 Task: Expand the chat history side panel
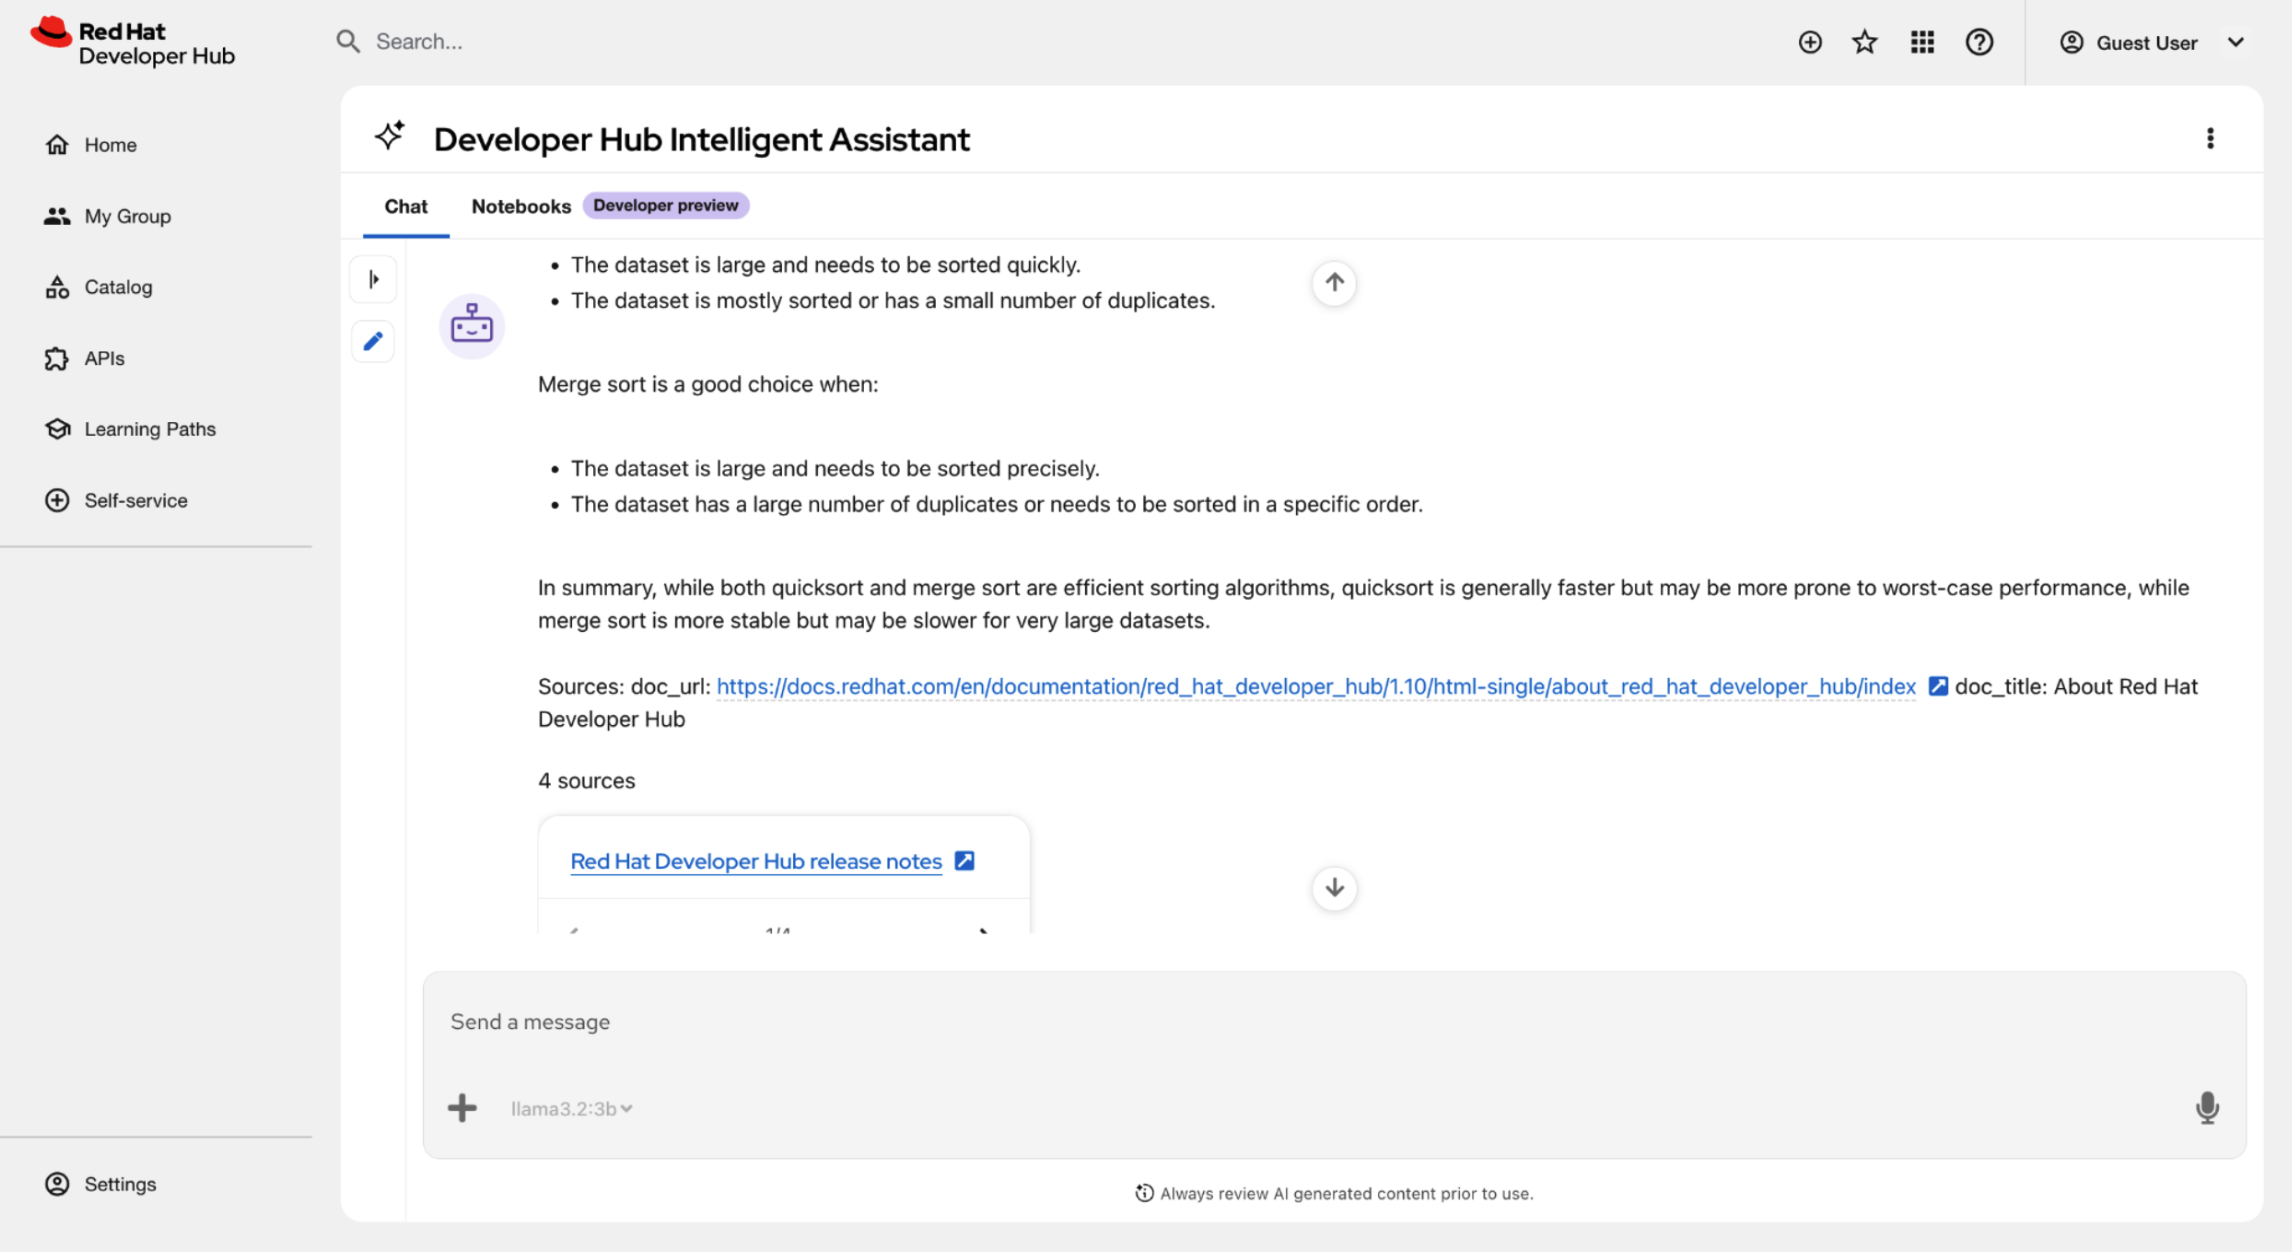373,279
